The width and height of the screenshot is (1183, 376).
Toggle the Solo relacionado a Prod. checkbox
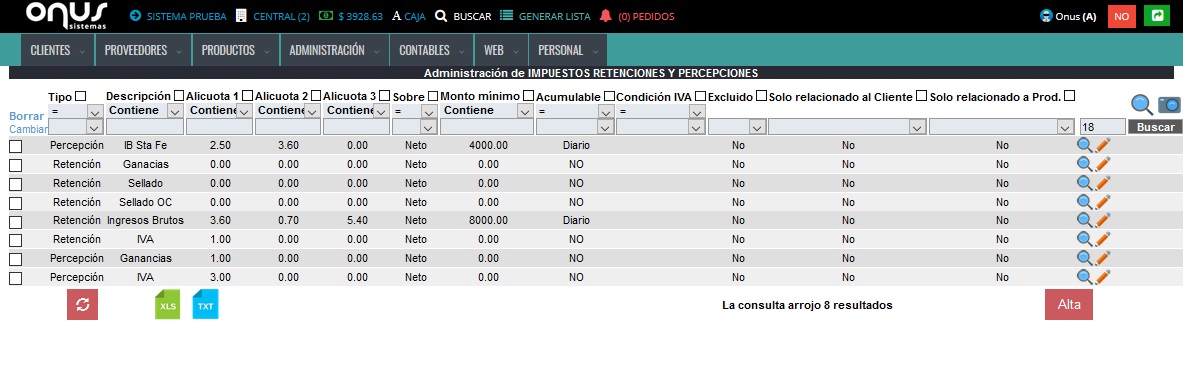pyautogui.click(x=1069, y=96)
